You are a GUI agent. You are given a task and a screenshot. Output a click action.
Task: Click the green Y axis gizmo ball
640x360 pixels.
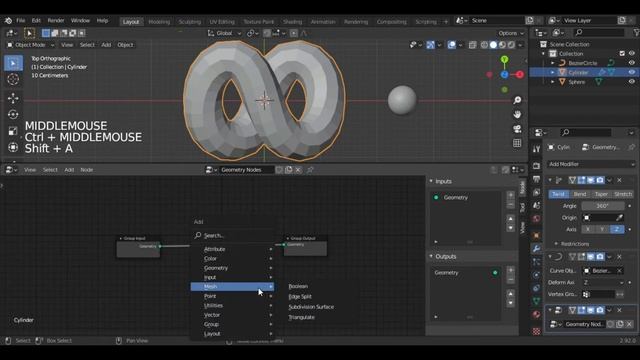504,60
